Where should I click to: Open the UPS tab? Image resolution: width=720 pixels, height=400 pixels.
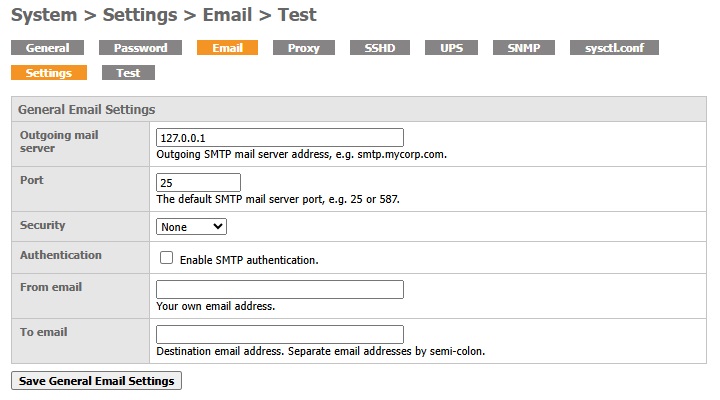point(451,48)
